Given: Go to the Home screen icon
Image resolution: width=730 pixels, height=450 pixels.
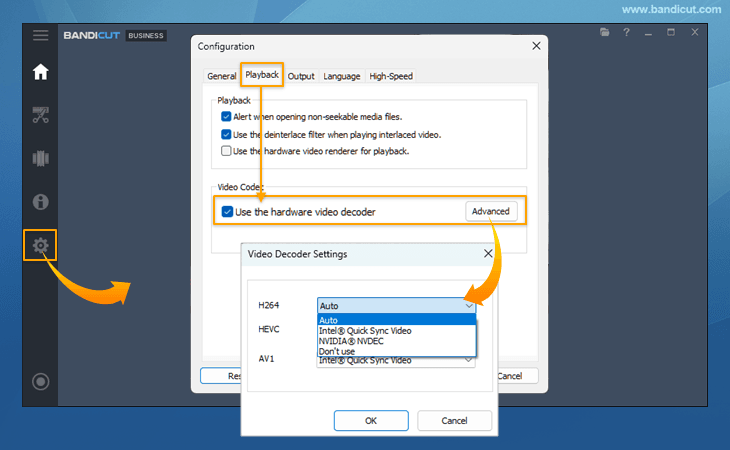Looking at the screenshot, I should tap(40, 72).
